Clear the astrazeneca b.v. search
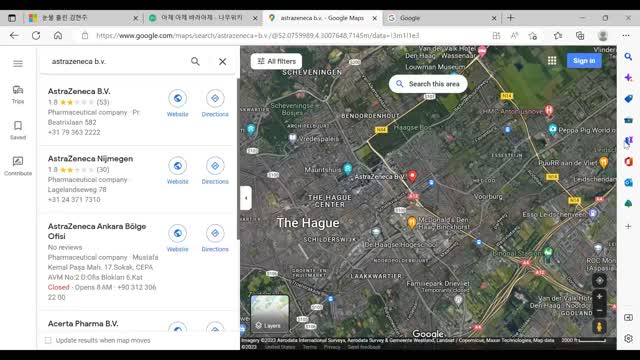The image size is (640, 360). pyautogui.click(x=222, y=62)
